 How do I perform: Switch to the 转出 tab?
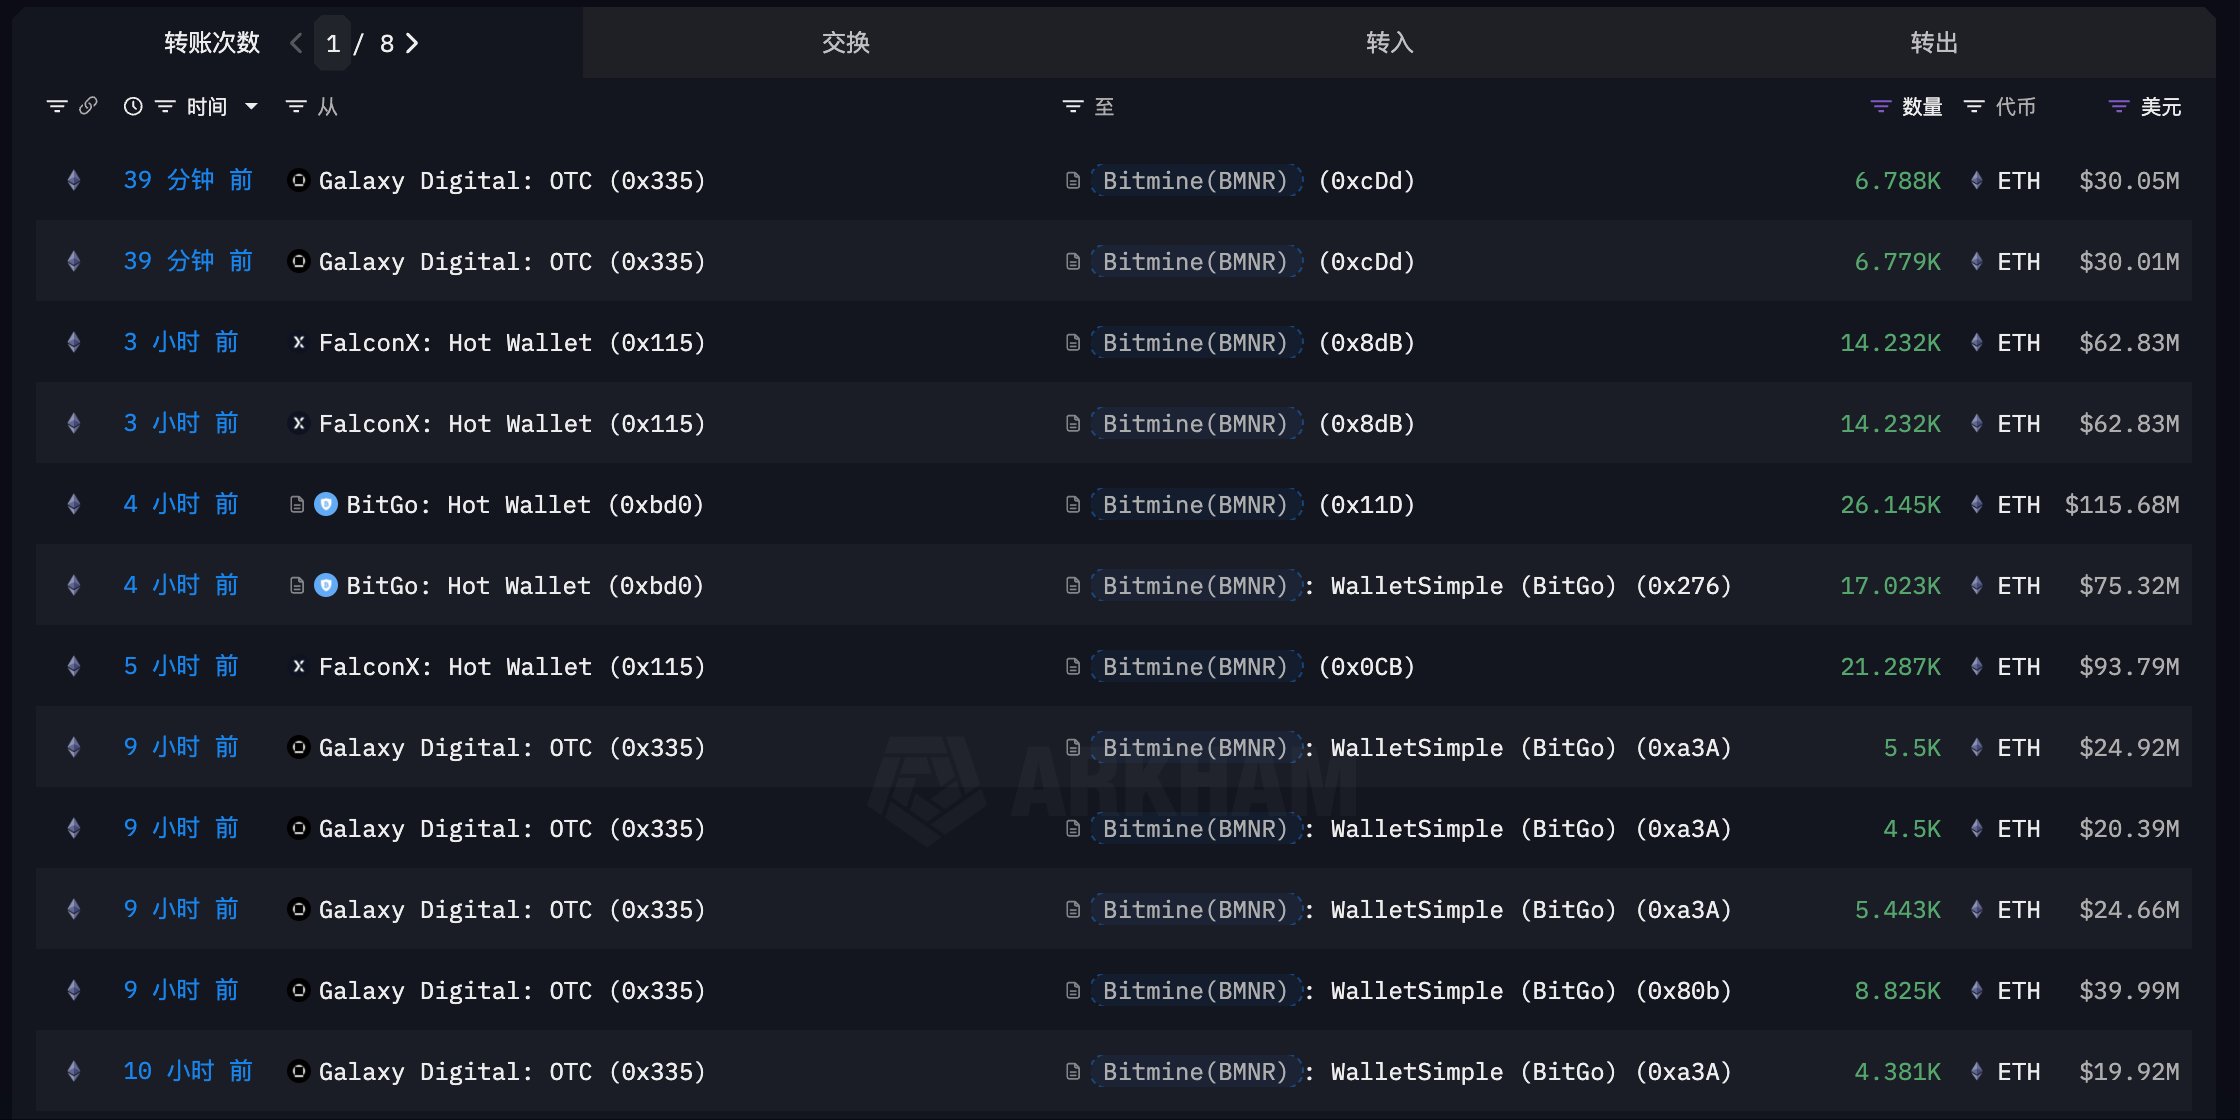click(1934, 43)
